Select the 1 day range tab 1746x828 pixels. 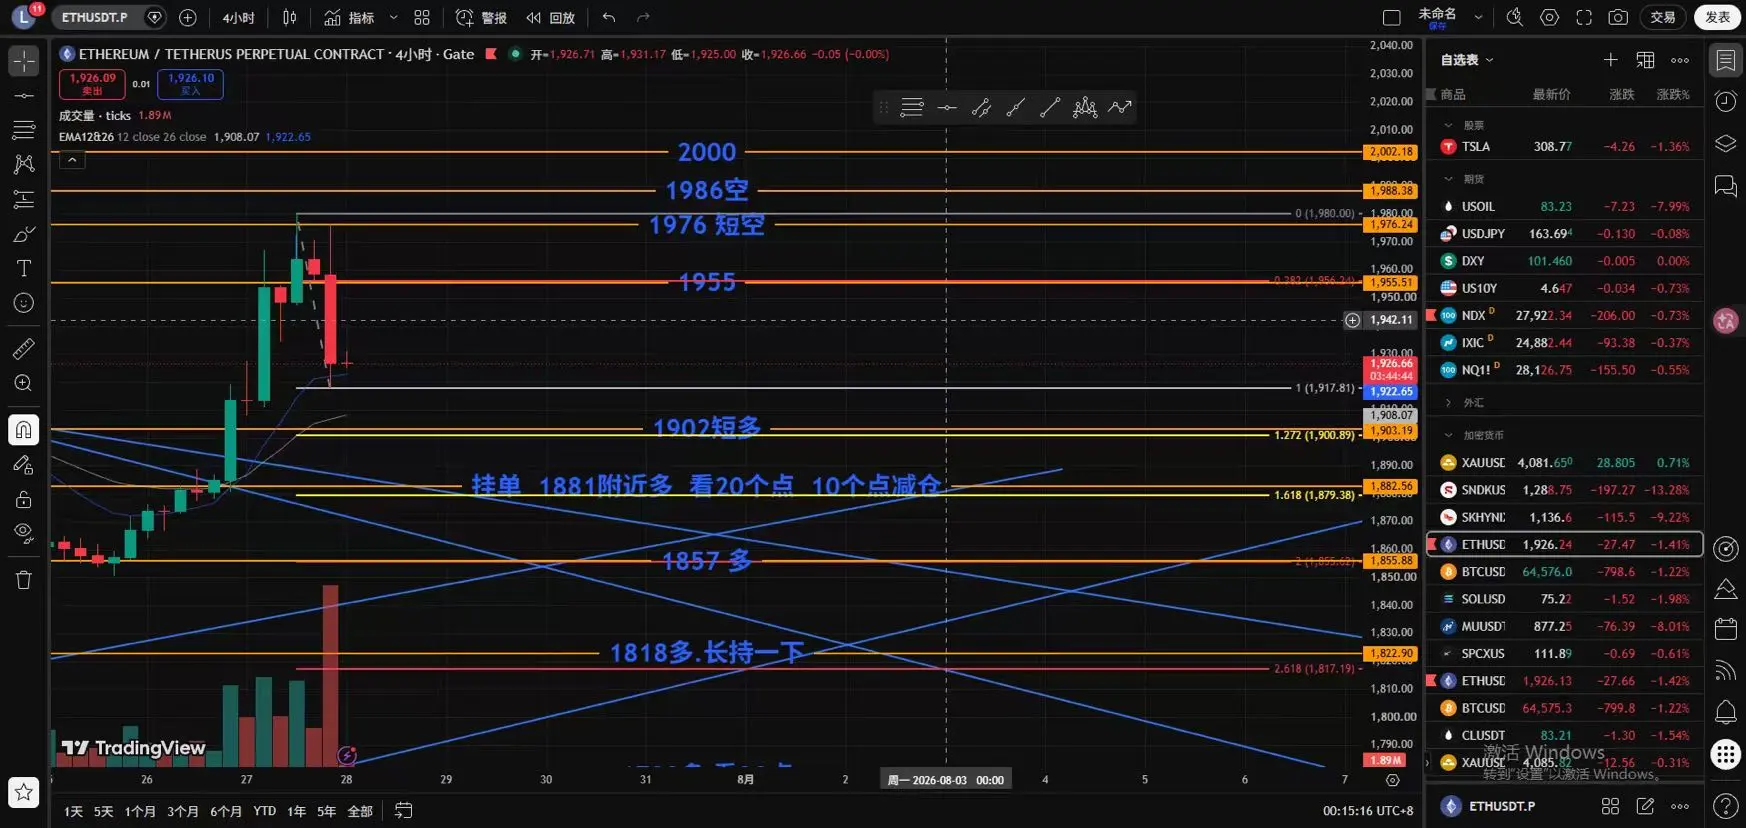73,811
